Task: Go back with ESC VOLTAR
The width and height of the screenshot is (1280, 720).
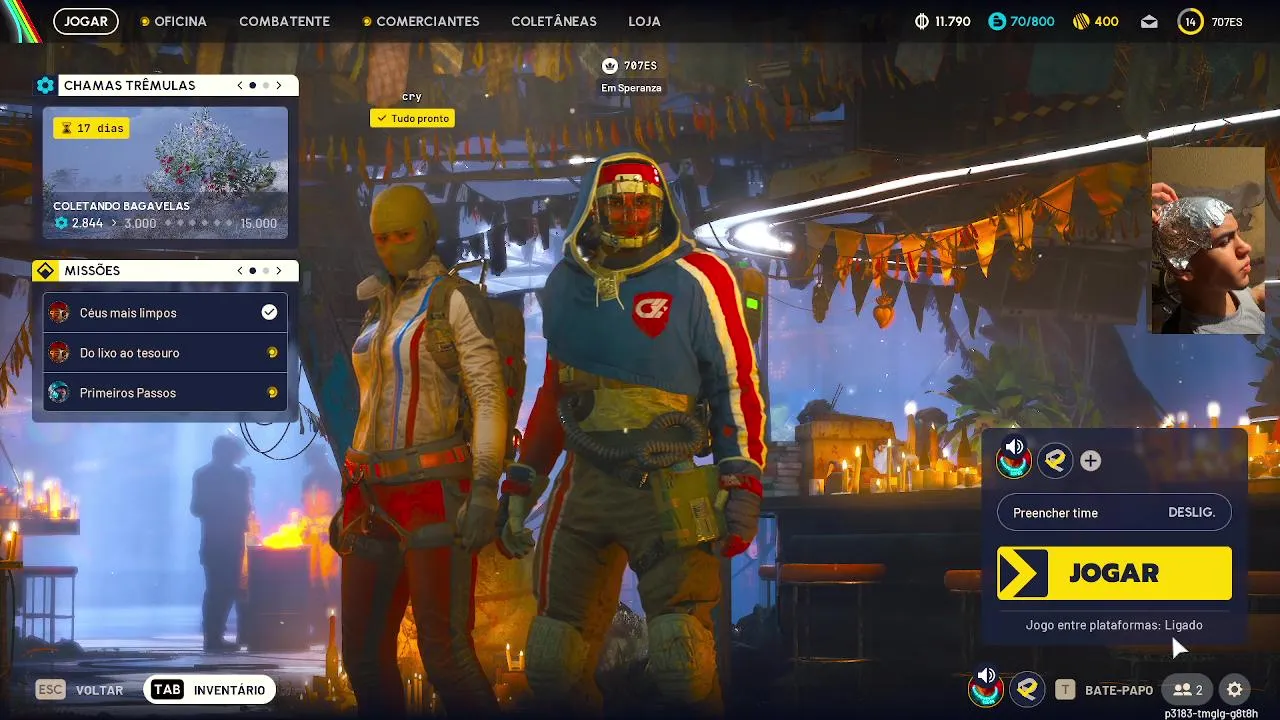Action: pos(79,690)
